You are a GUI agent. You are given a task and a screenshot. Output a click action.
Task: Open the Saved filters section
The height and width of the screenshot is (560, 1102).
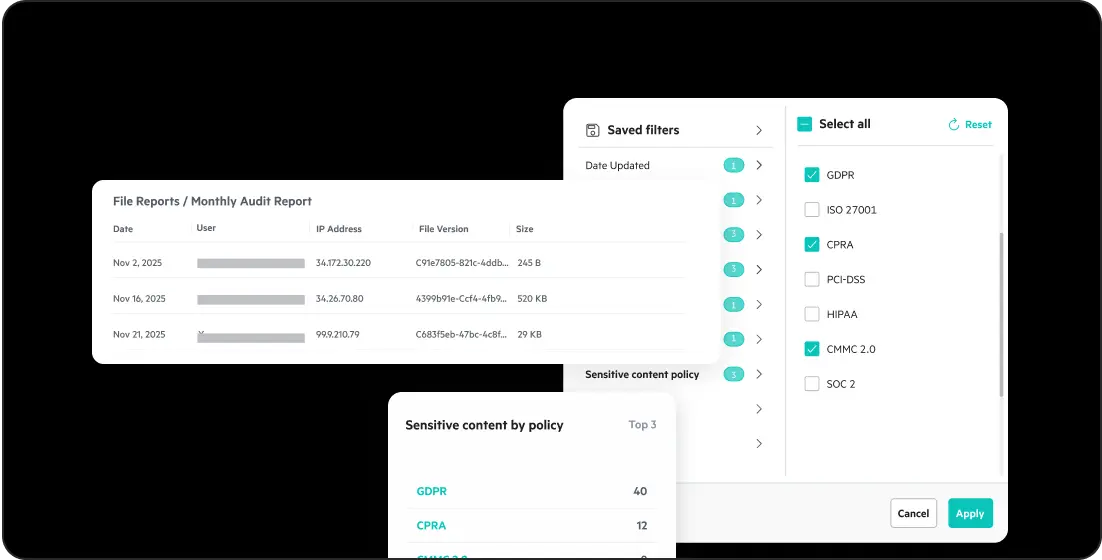pyautogui.click(x=675, y=130)
